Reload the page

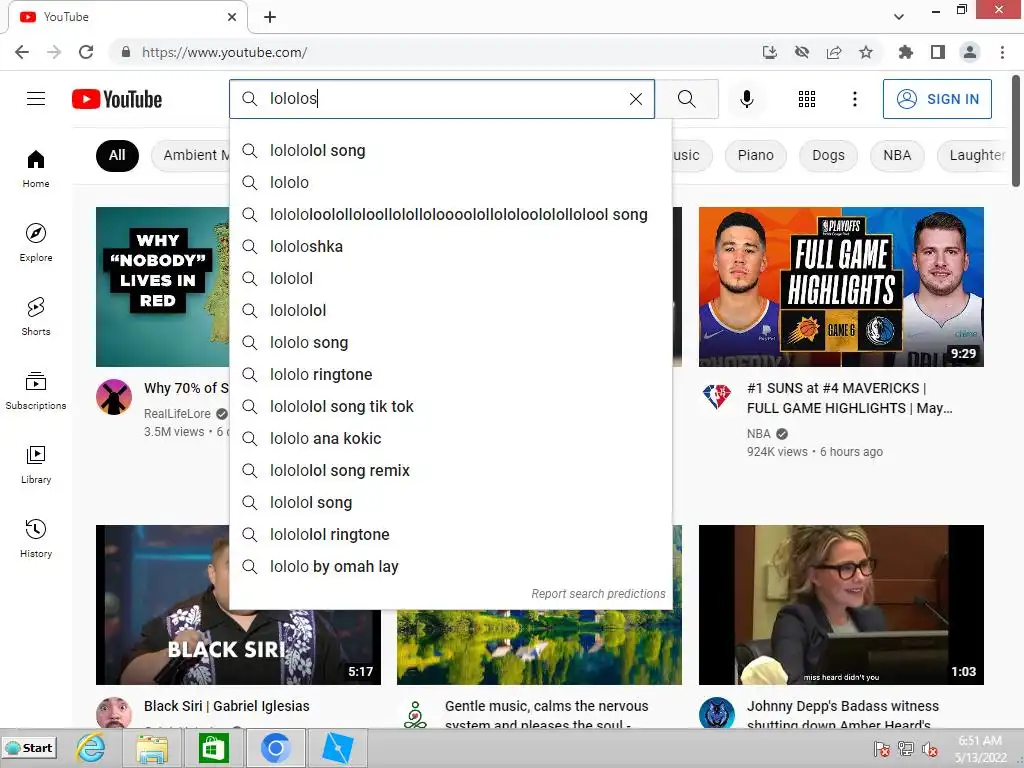coord(86,52)
